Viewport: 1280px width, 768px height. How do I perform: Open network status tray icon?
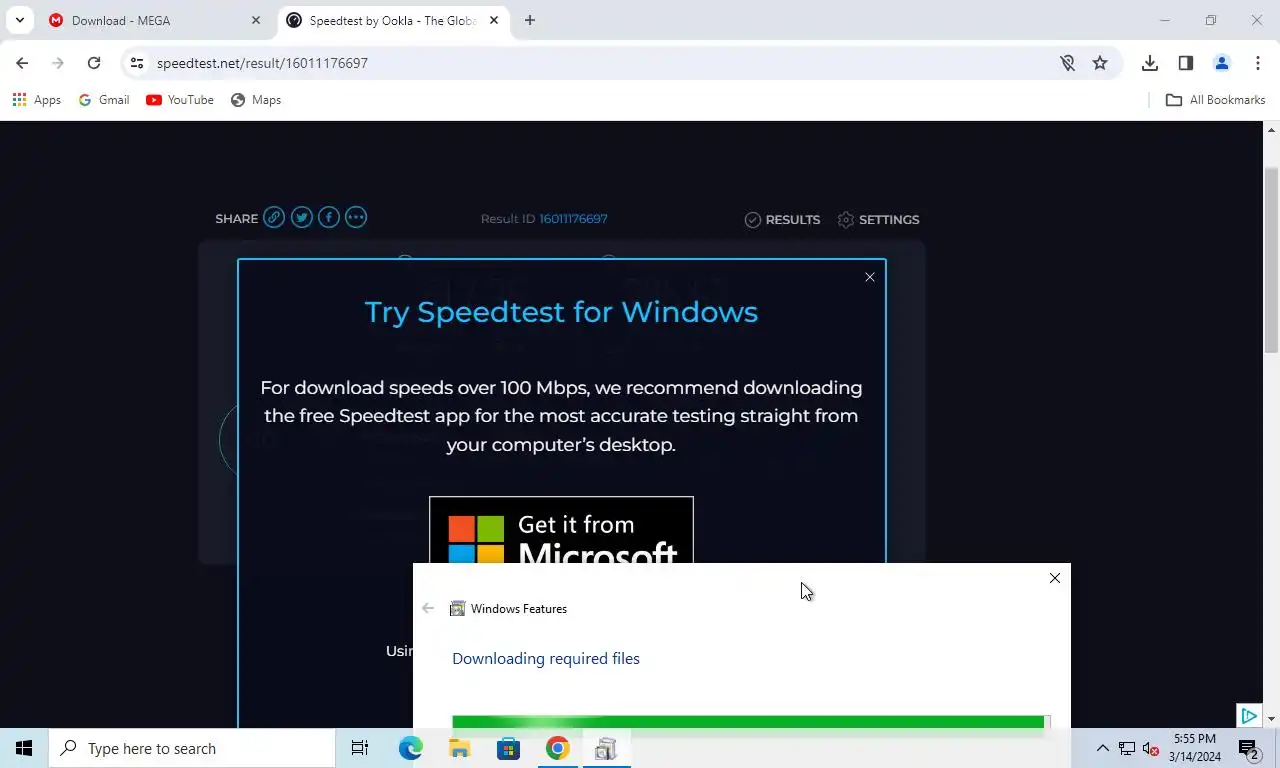[x=1127, y=748]
